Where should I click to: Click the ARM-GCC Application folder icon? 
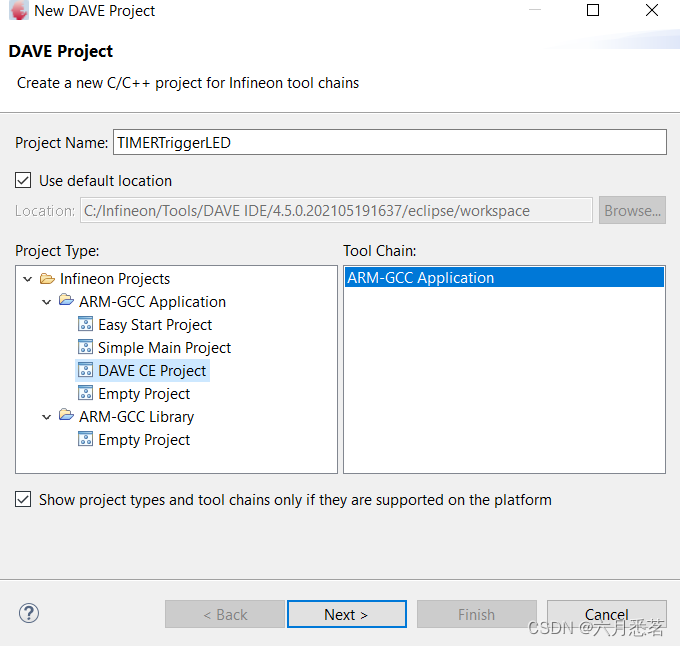pyautogui.click(x=66, y=300)
